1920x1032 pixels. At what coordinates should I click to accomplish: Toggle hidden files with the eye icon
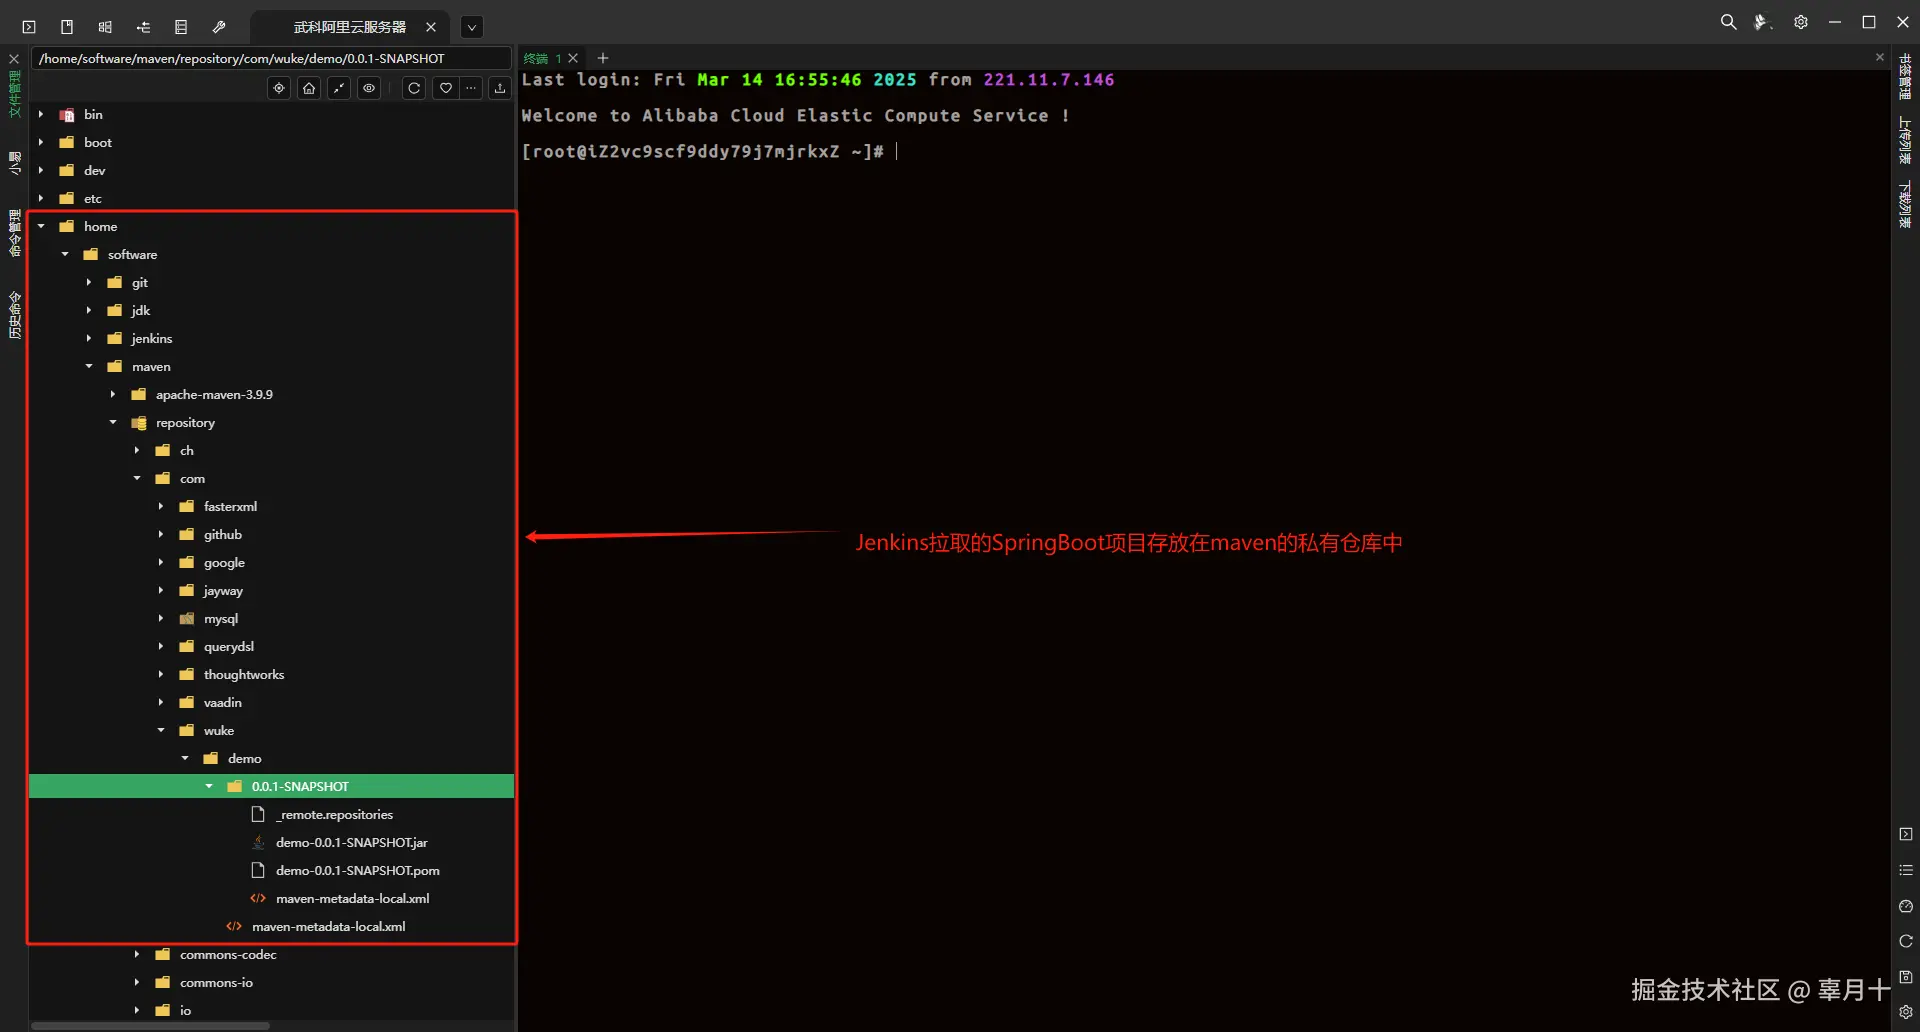[369, 88]
